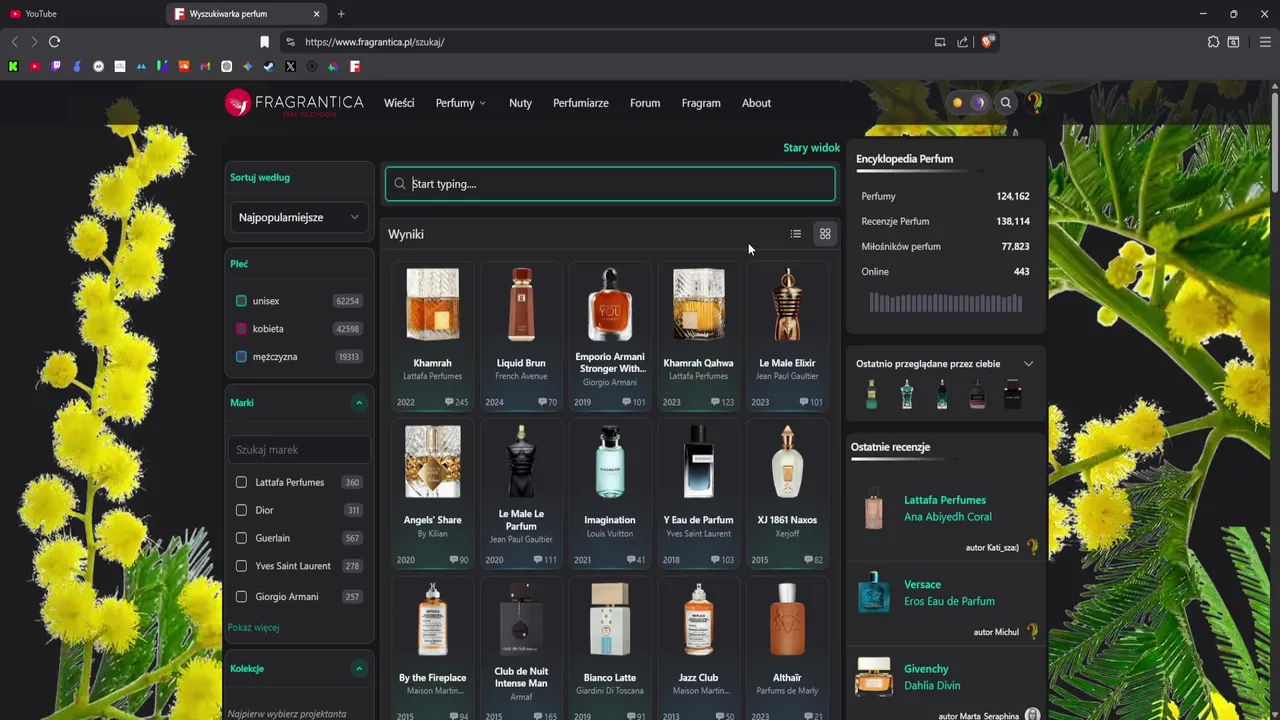
Task: Open Brave Shields icon
Action: pyautogui.click(x=987, y=42)
